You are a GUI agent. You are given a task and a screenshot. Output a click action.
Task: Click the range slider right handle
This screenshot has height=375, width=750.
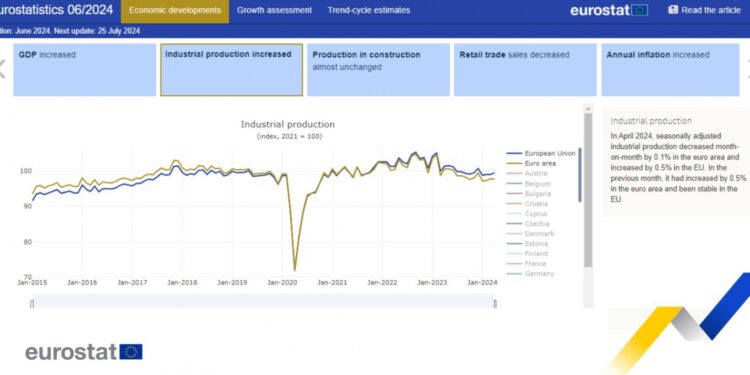tap(495, 304)
